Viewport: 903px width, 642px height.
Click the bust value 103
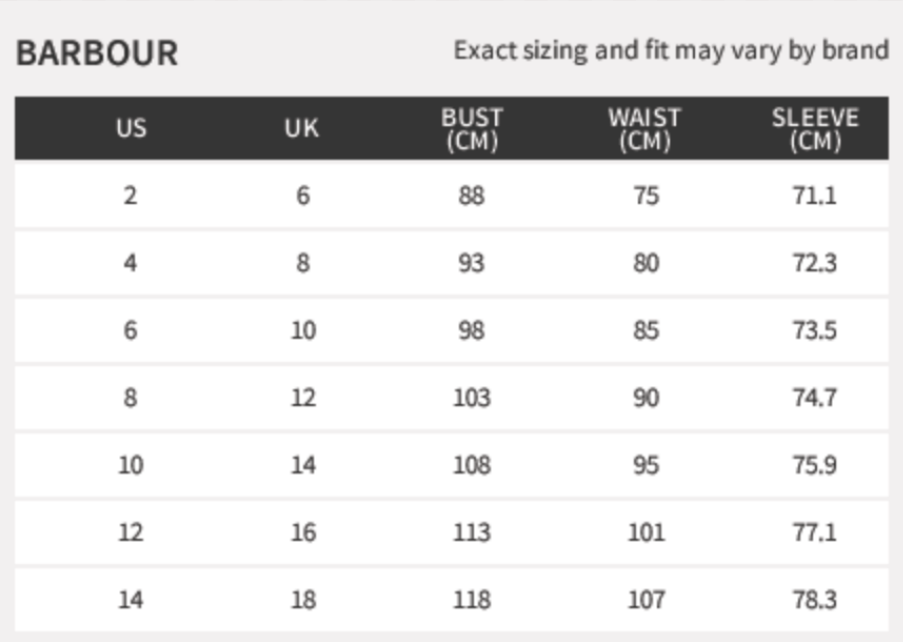[472, 398]
